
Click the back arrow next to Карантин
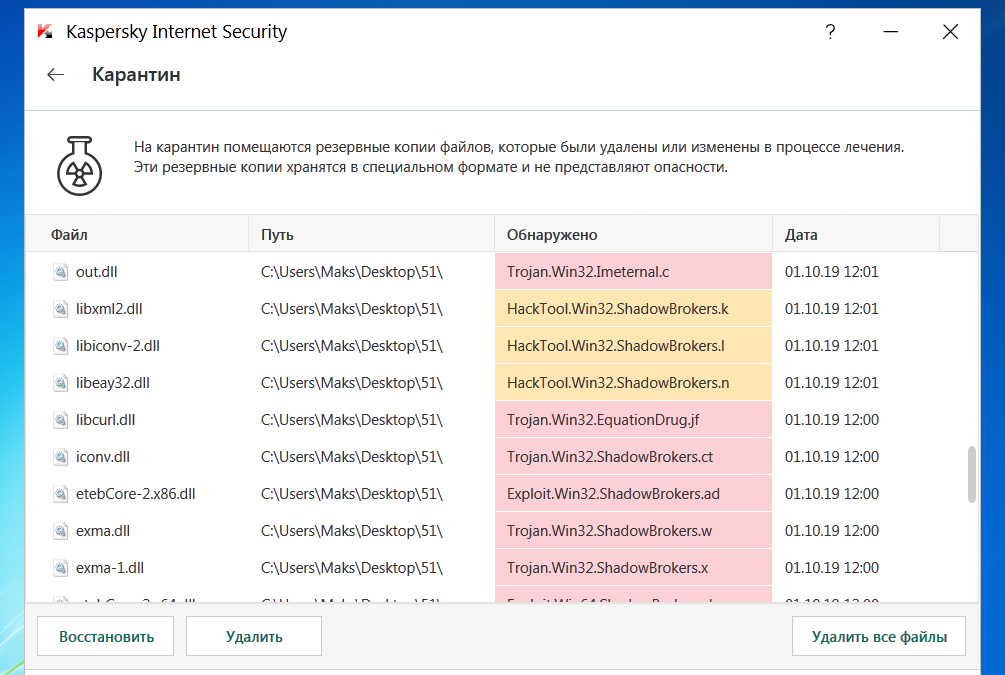(x=56, y=75)
